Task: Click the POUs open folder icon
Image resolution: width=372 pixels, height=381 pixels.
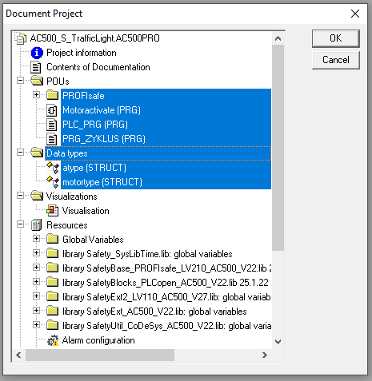Action: point(37,81)
